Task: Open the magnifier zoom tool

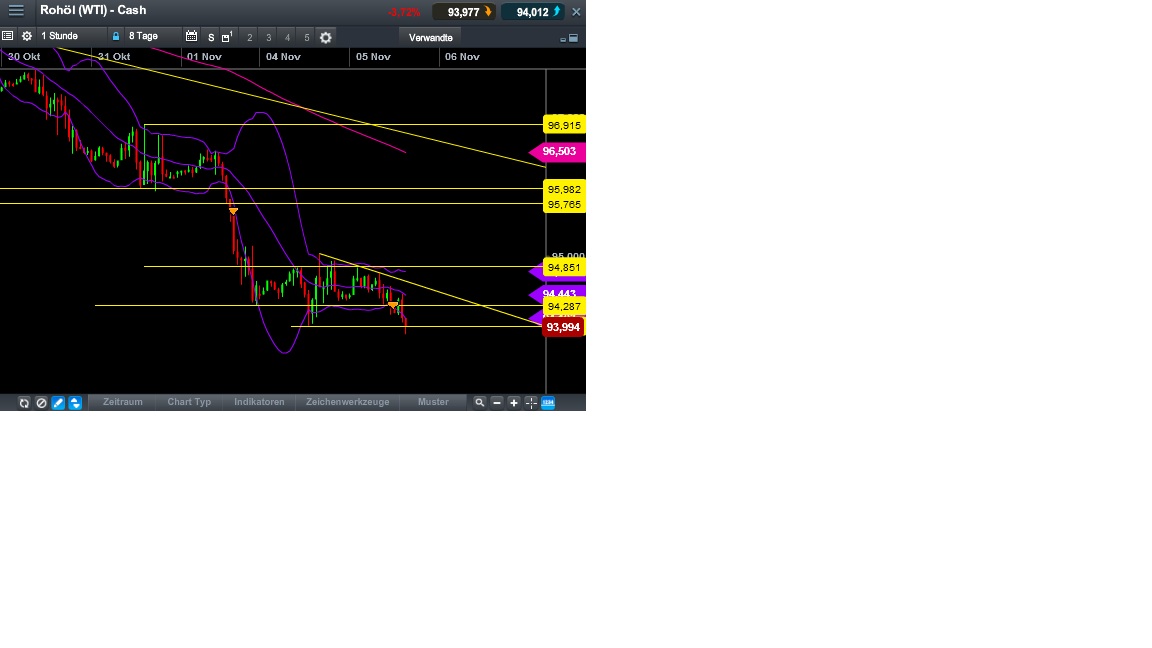Action: (x=479, y=402)
